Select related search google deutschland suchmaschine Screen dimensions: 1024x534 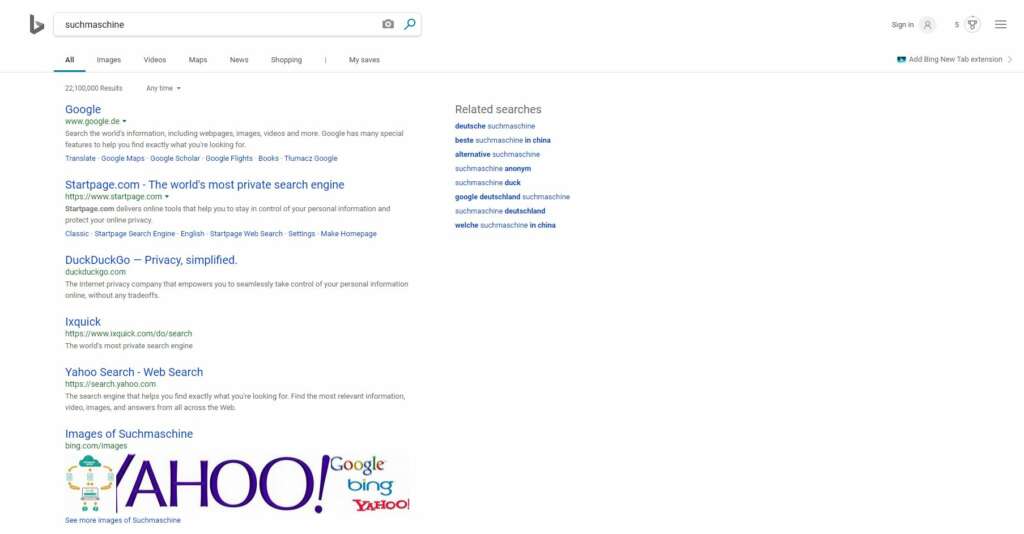click(x=513, y=196)
